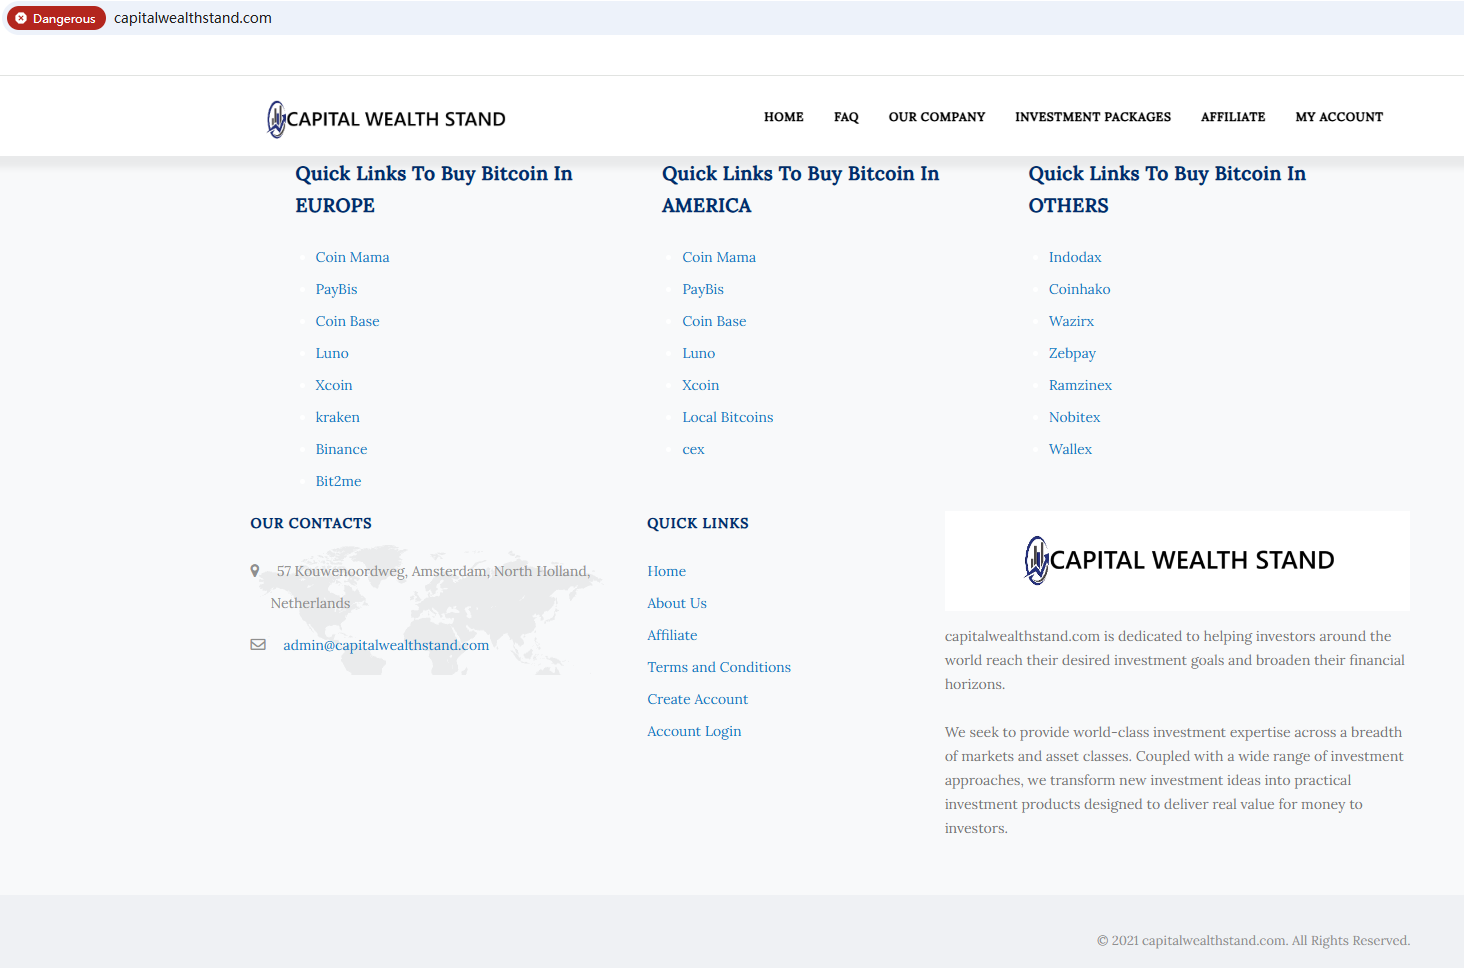Click the Capital Wealth Stand logo beside the navigation menu
Viewport: 1464px width, 968px height.
pyautogui.click(x=386, y=119)
